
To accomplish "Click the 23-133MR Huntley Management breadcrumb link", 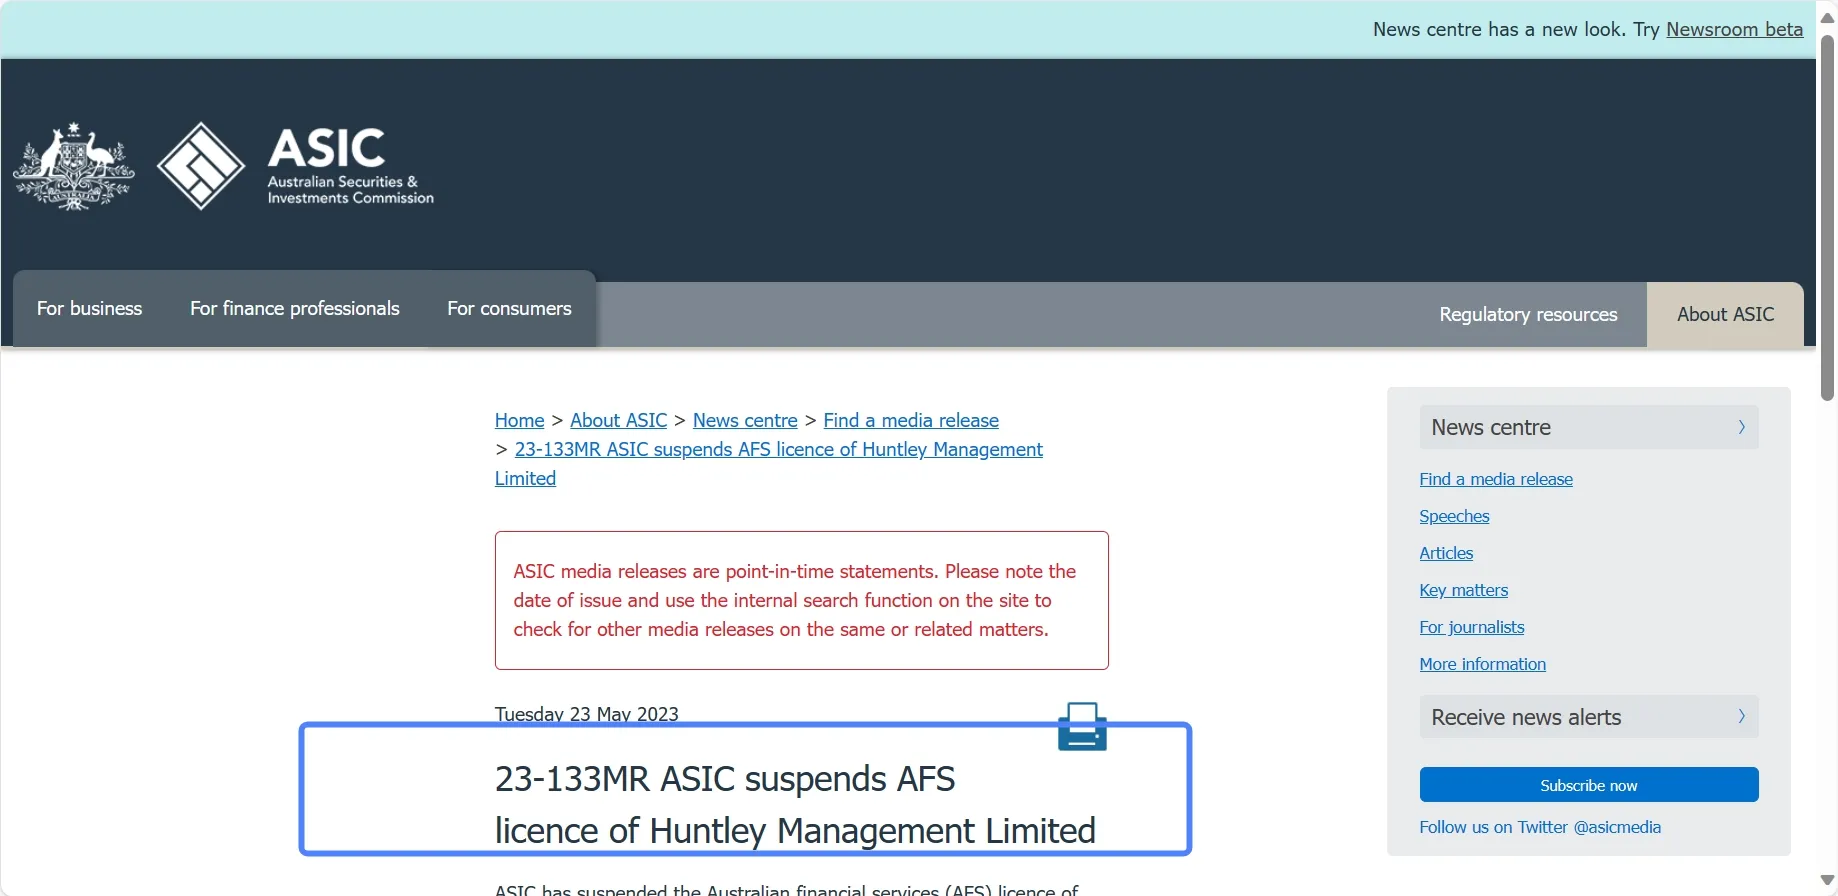I will [778, 450].
